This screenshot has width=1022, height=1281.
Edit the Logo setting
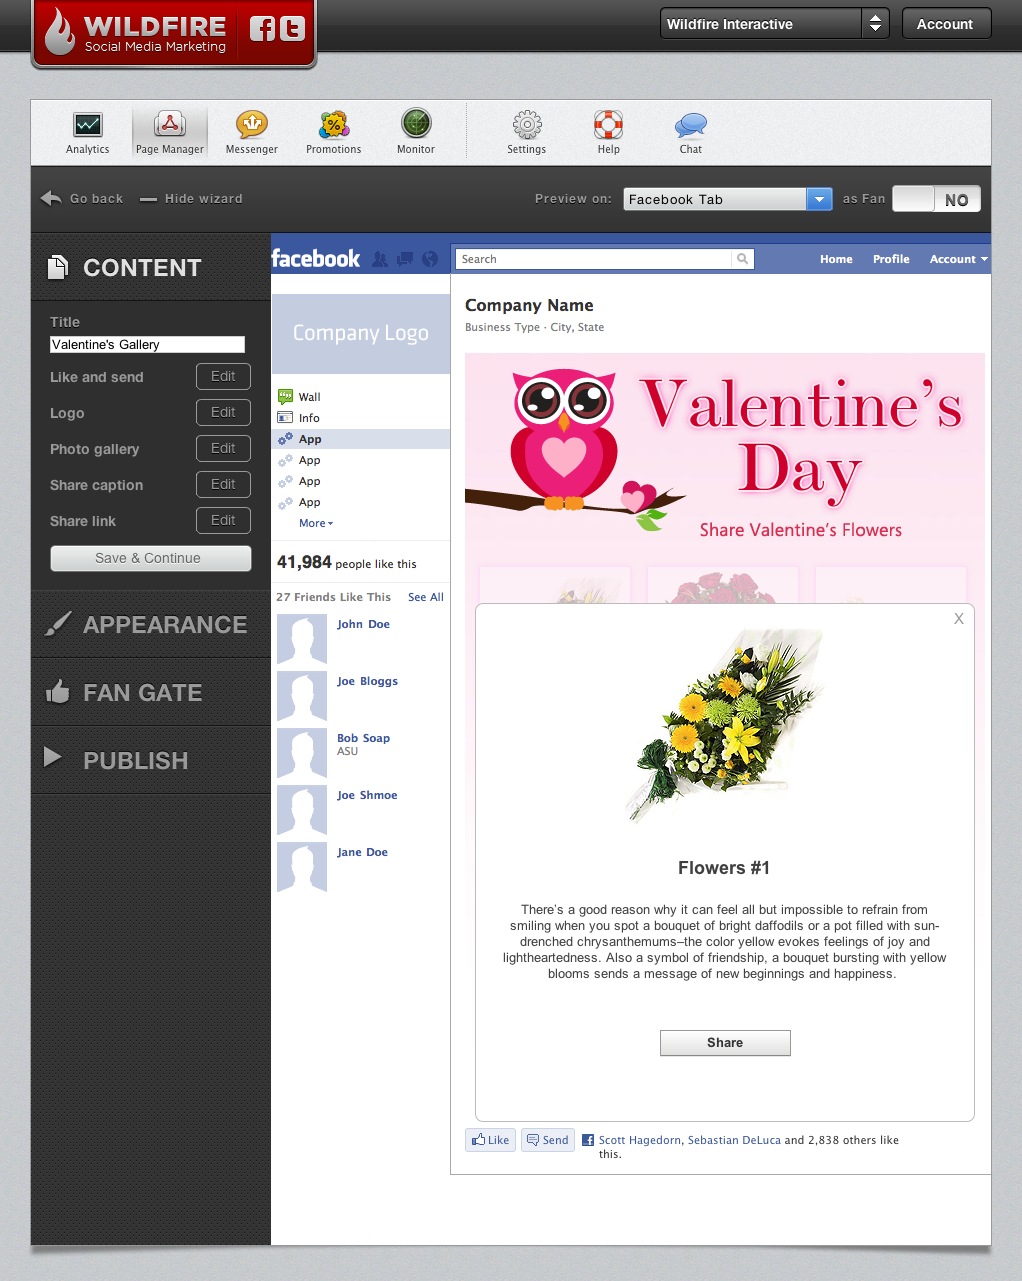(x=223, y=413)
